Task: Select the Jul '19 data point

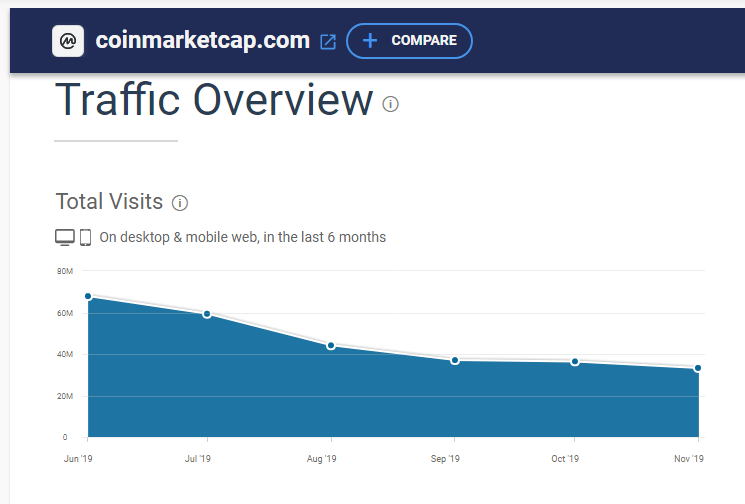Action: coord(207,314)
